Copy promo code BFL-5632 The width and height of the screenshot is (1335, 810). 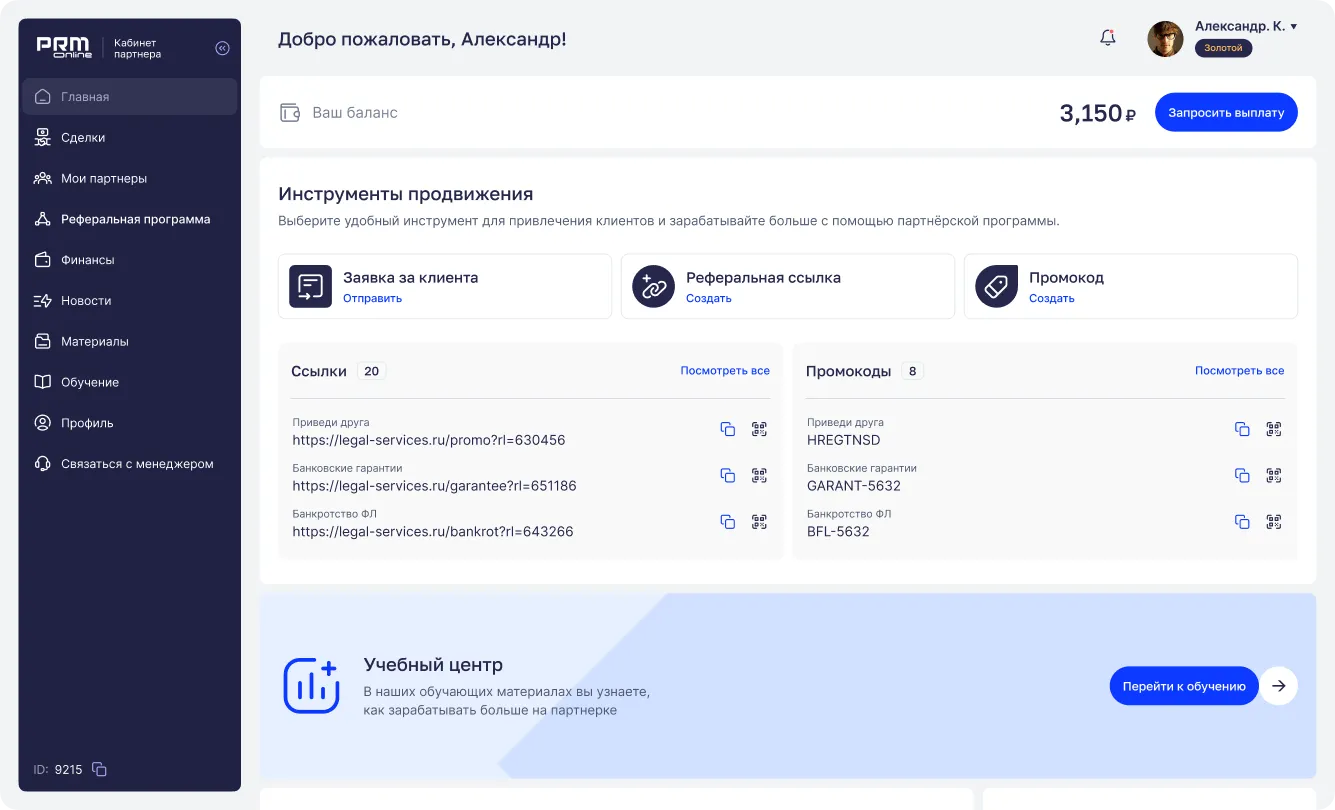point(1242,521)
